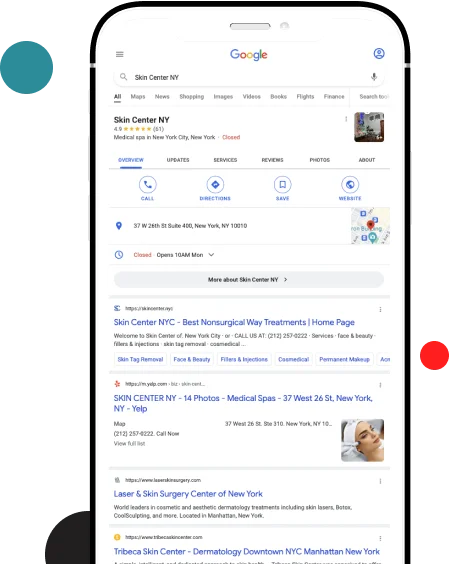Switch to the Reviews tab

coord(272,160)
